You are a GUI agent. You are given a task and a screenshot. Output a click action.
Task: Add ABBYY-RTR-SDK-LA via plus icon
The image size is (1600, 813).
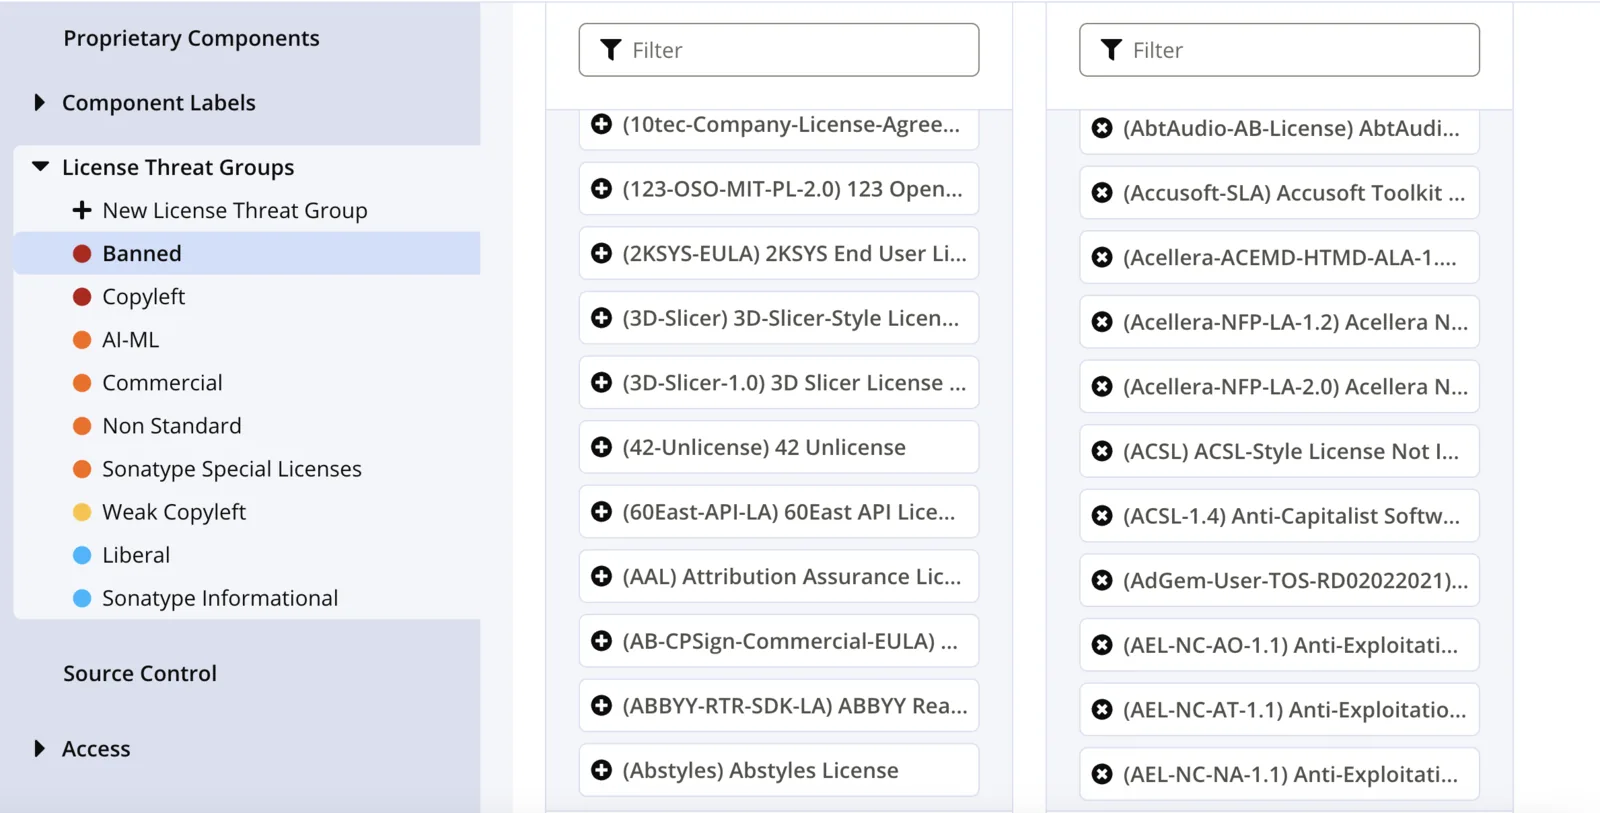click(601, 705)
